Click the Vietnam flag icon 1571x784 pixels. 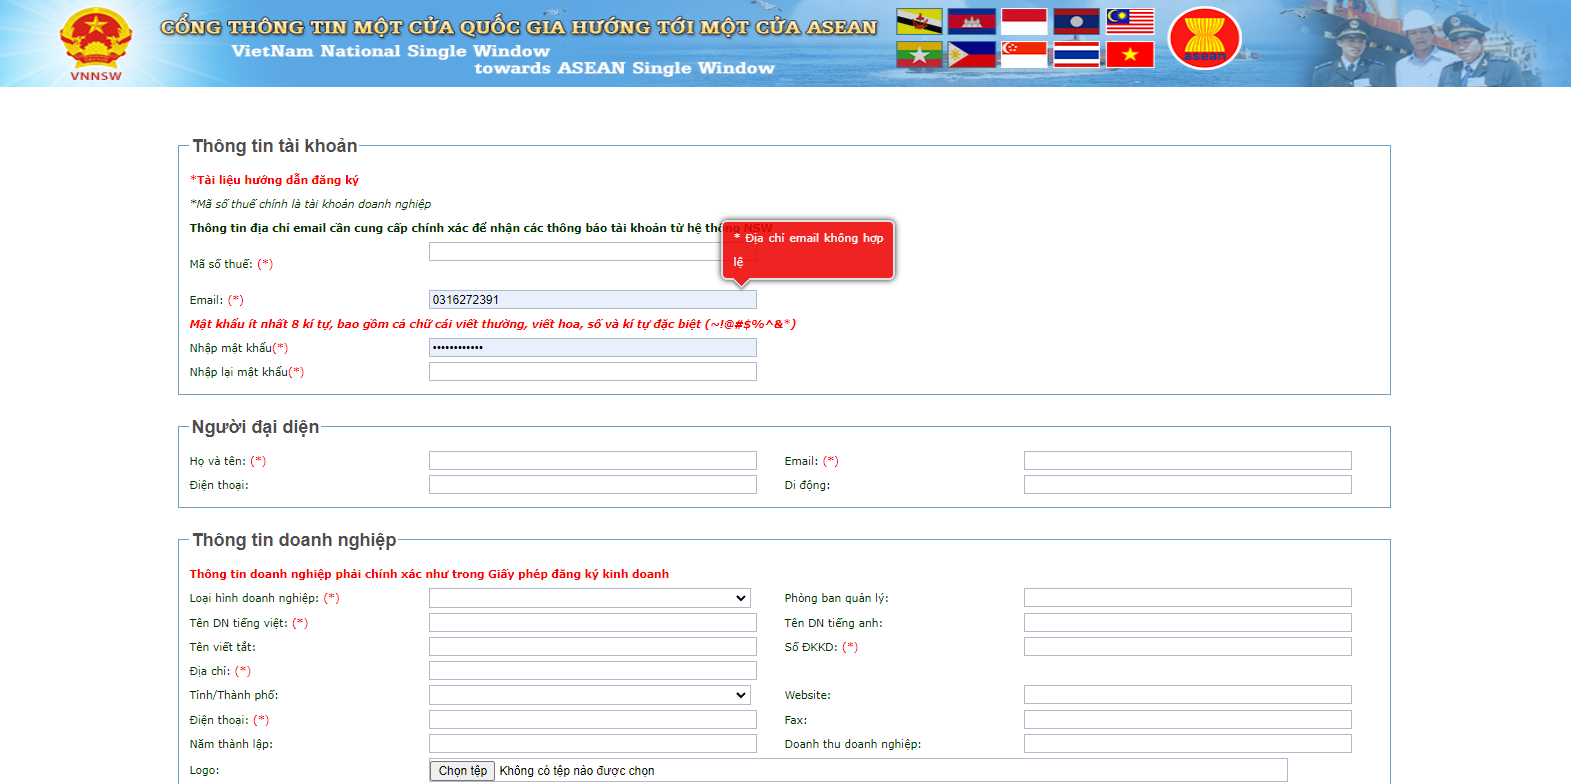(x=1130, y=54)
